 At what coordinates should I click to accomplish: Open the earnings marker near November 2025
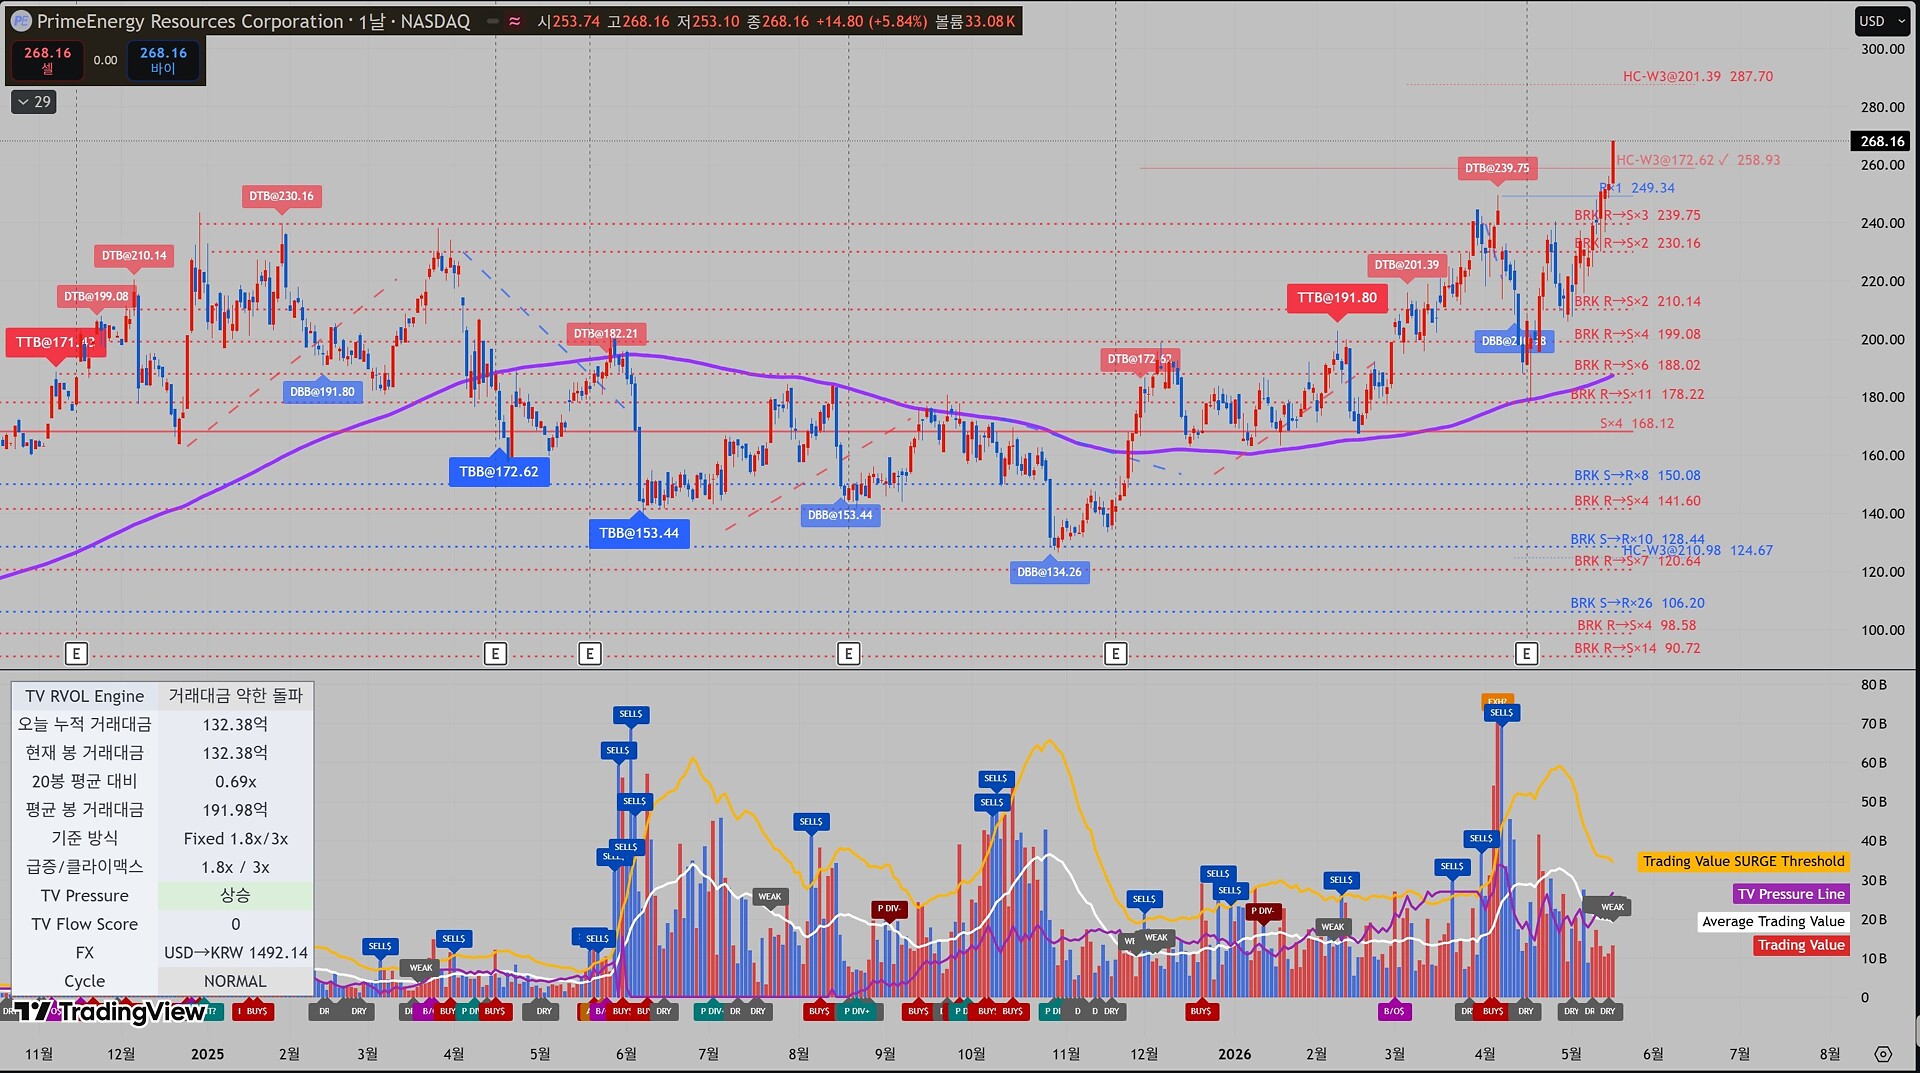pyautogui.click(x=1115, y=654)
